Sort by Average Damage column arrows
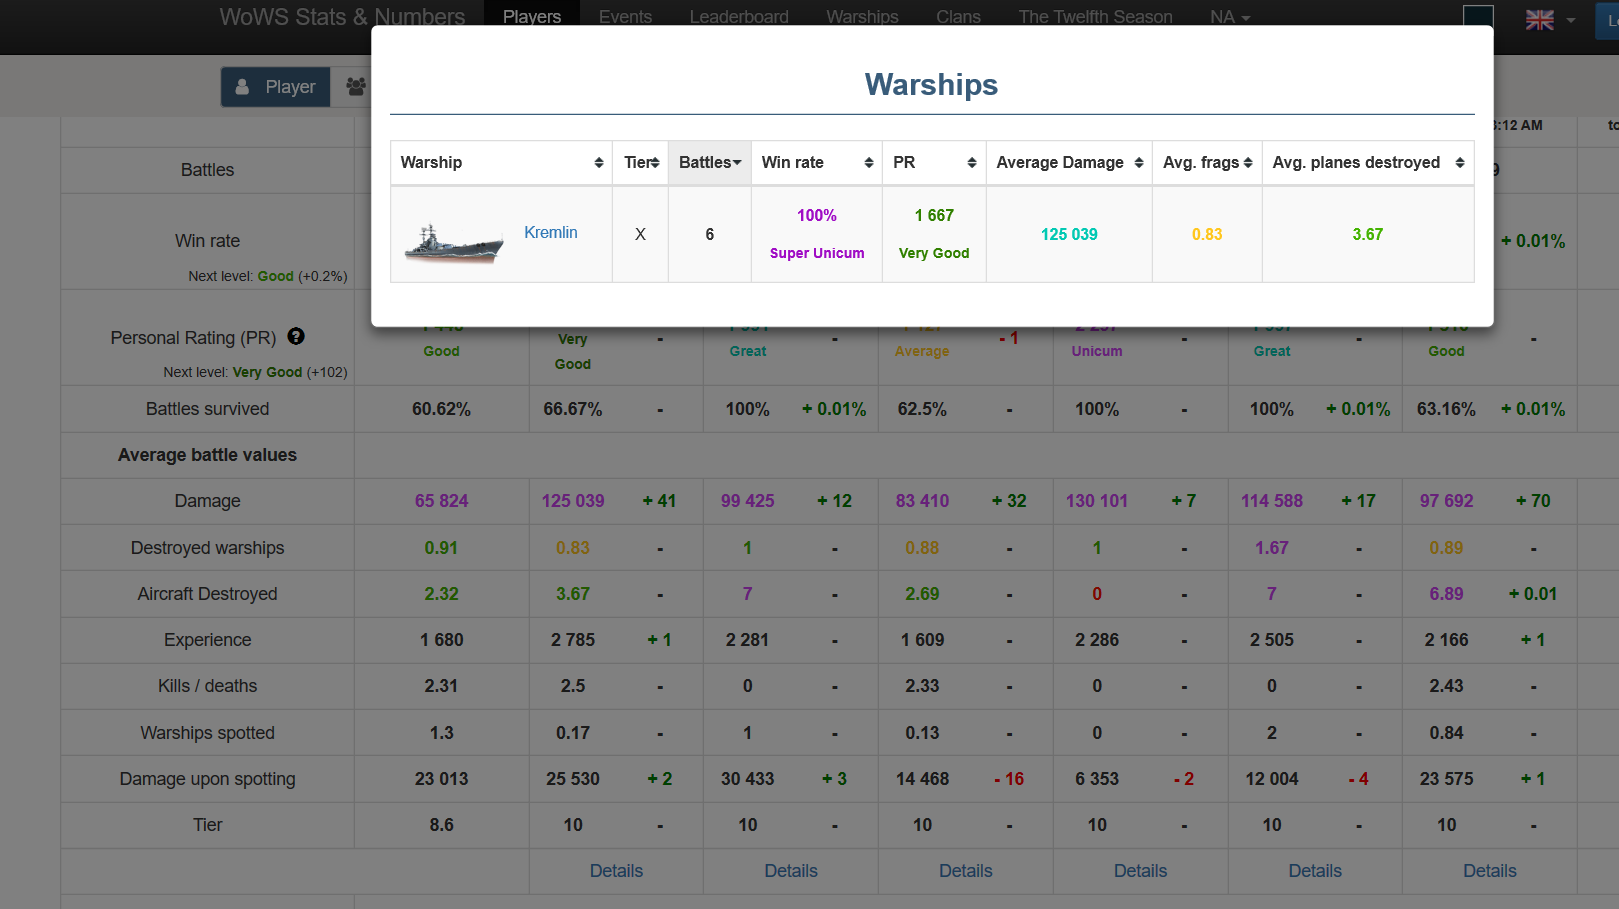1619x909 pixels. pos(1139,163)
